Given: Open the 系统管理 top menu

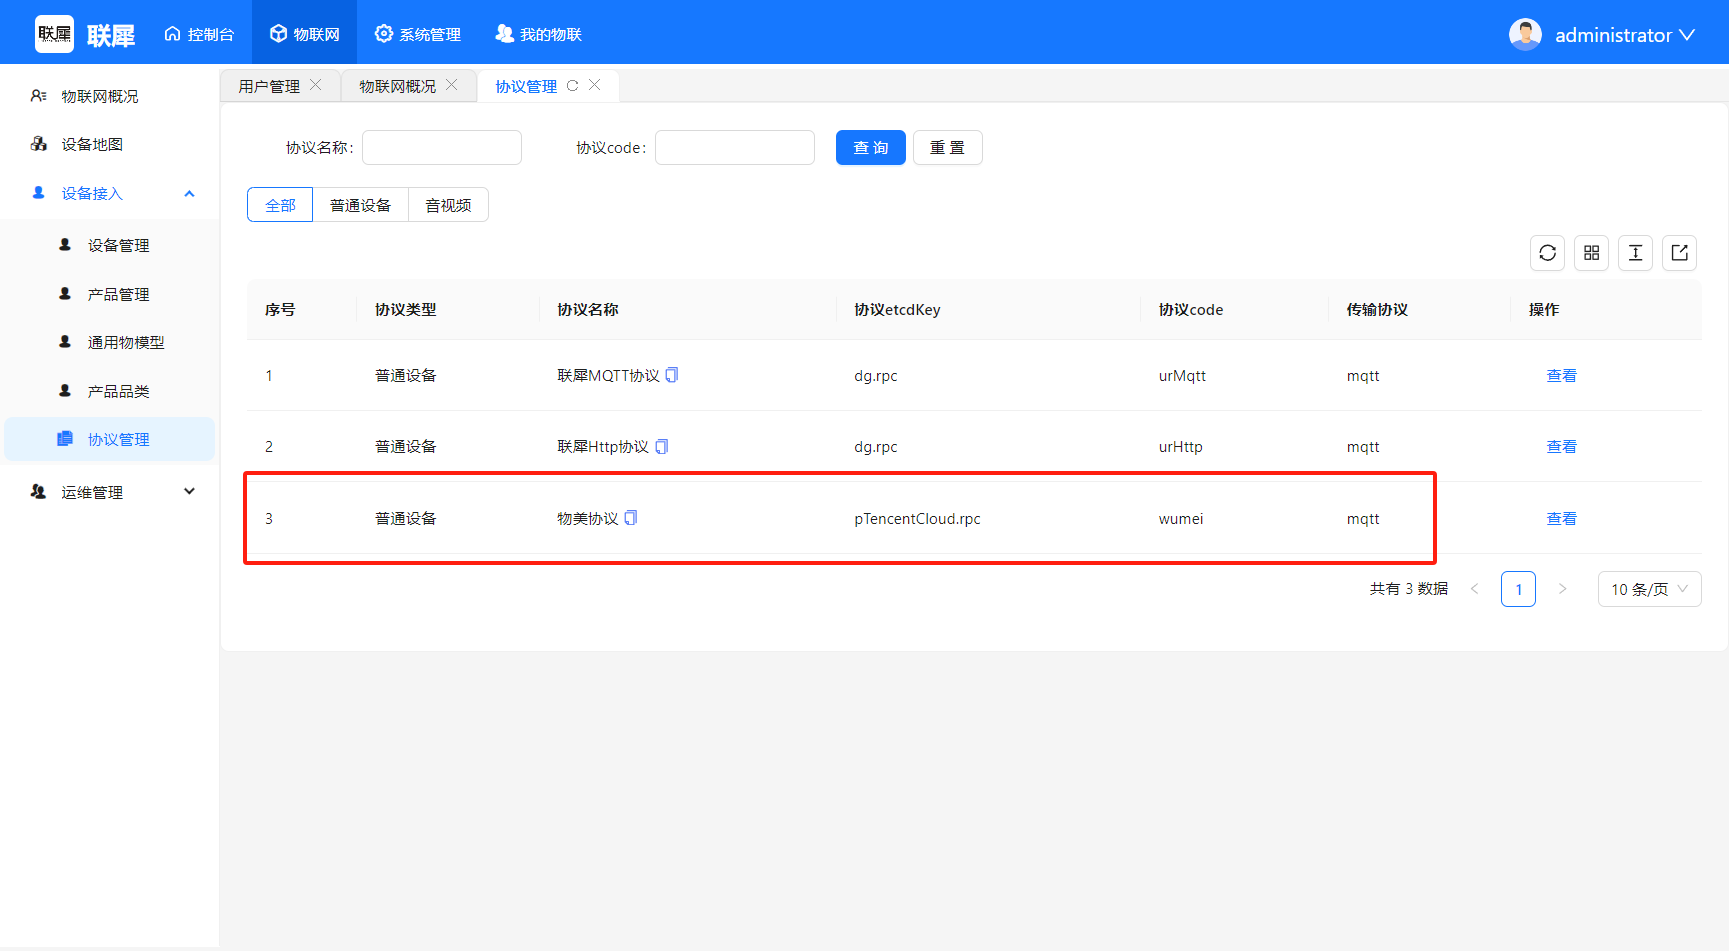Looking at the screenshot, I should (x=418, y=34).
